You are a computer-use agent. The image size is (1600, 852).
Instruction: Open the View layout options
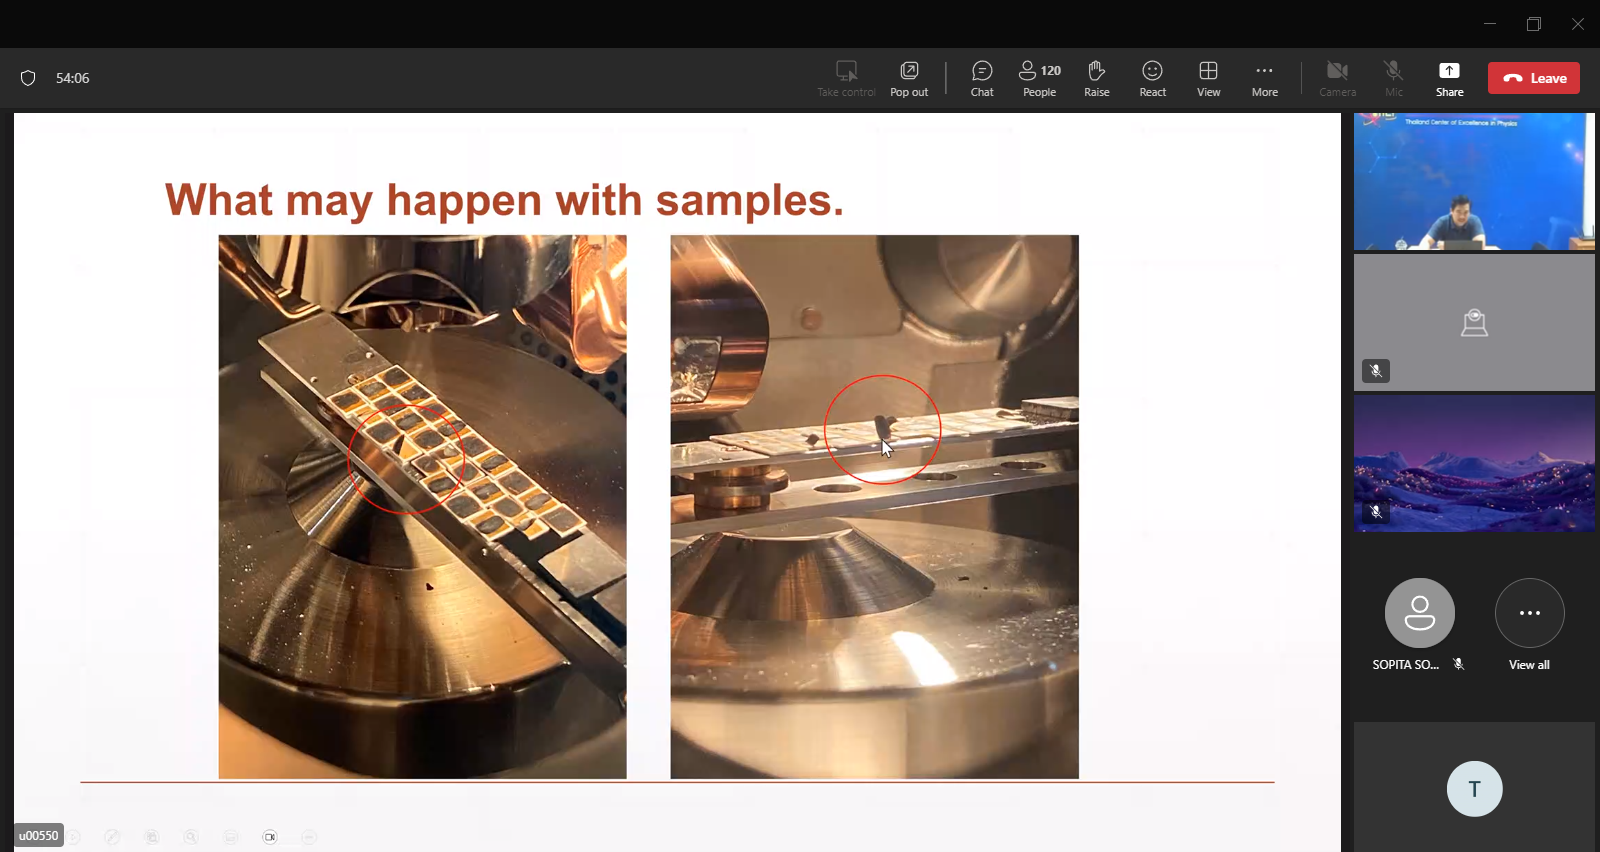[1208, 78]
